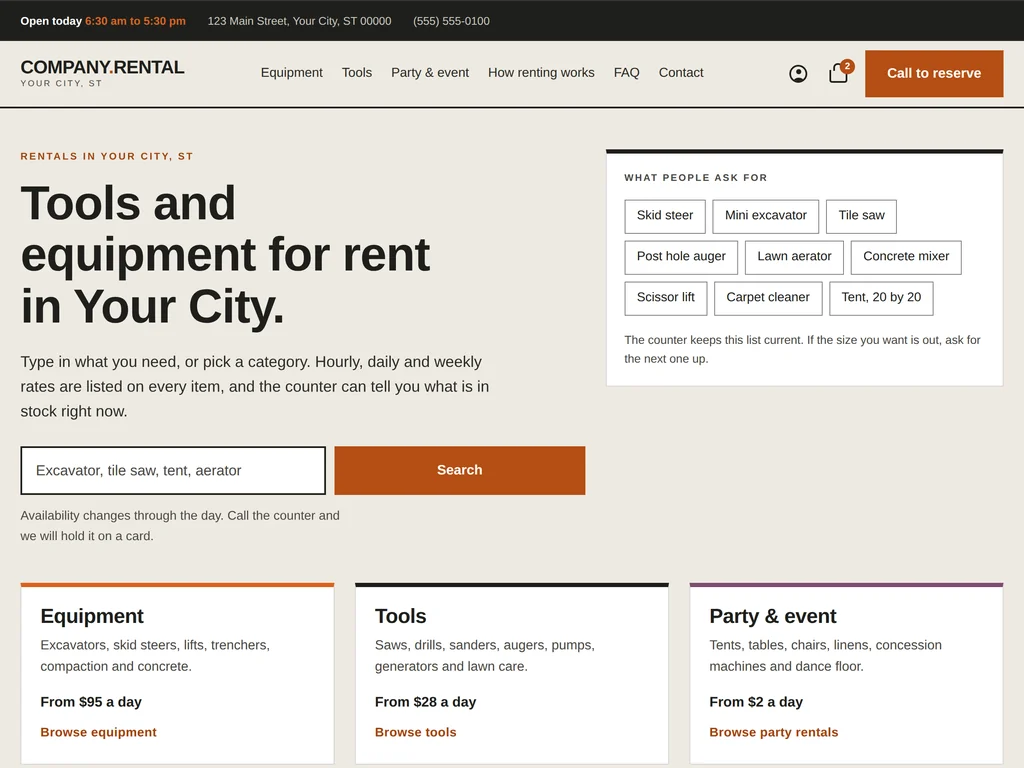Go to Party & event nav link

pyautogui.click(x=430, y=72)
